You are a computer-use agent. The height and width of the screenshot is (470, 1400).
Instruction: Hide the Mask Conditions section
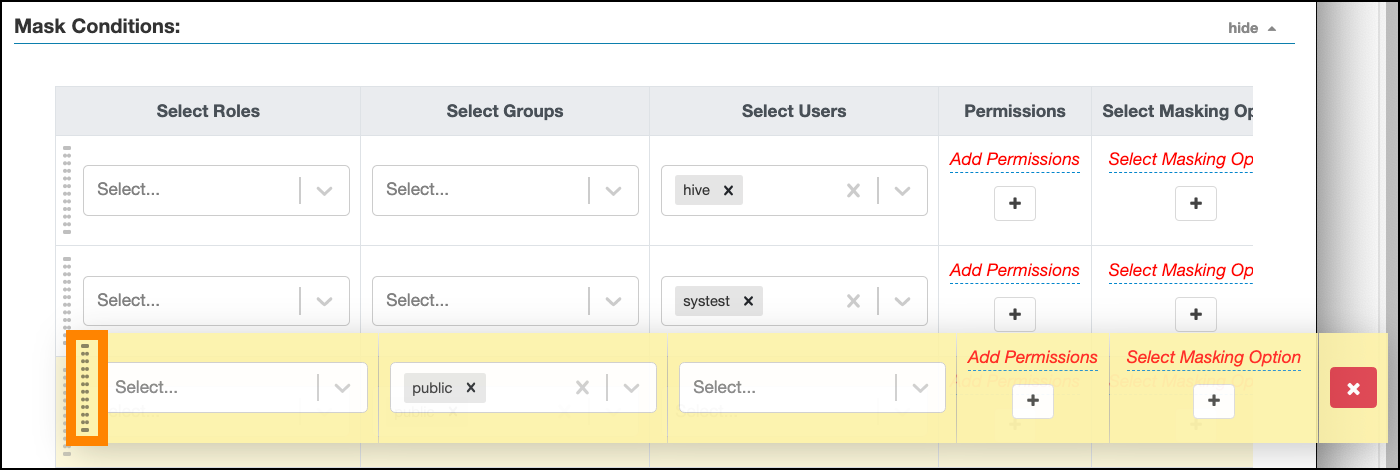pyautogui.click(x=1252, y=28)
